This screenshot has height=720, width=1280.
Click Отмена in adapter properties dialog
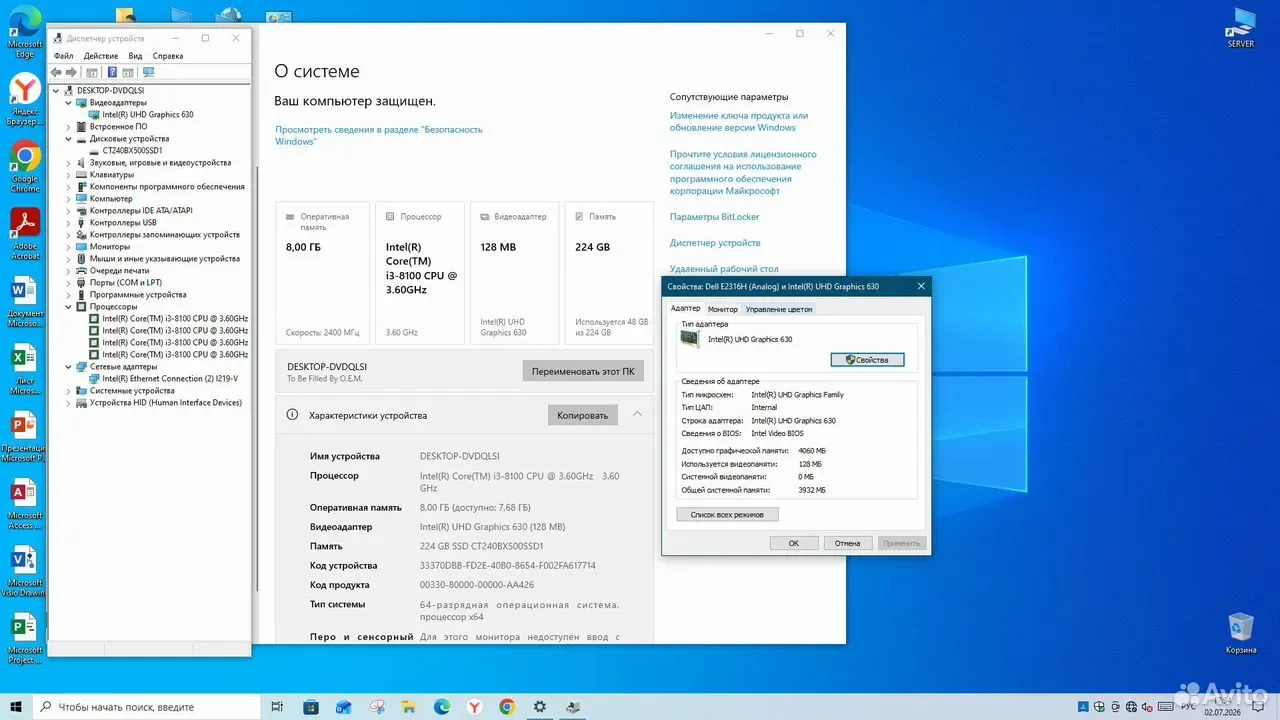tap(848, 543)
